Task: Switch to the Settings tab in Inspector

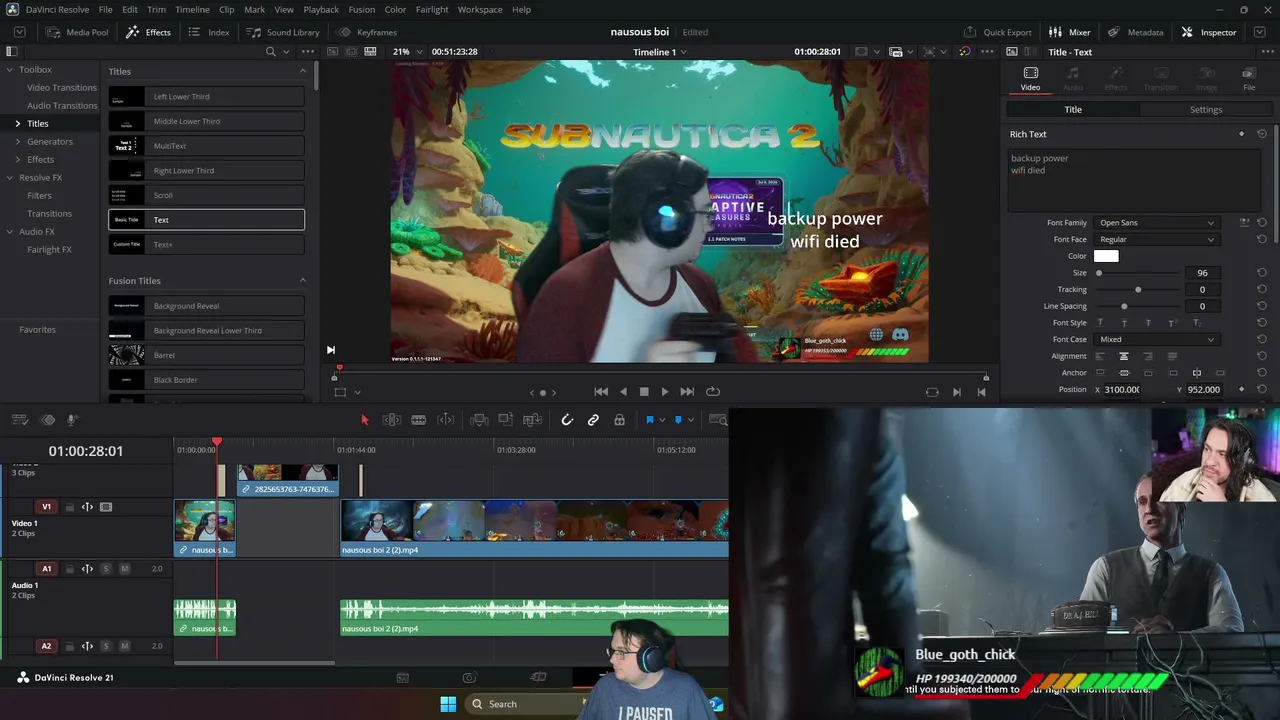Action: coord(1206,110)
